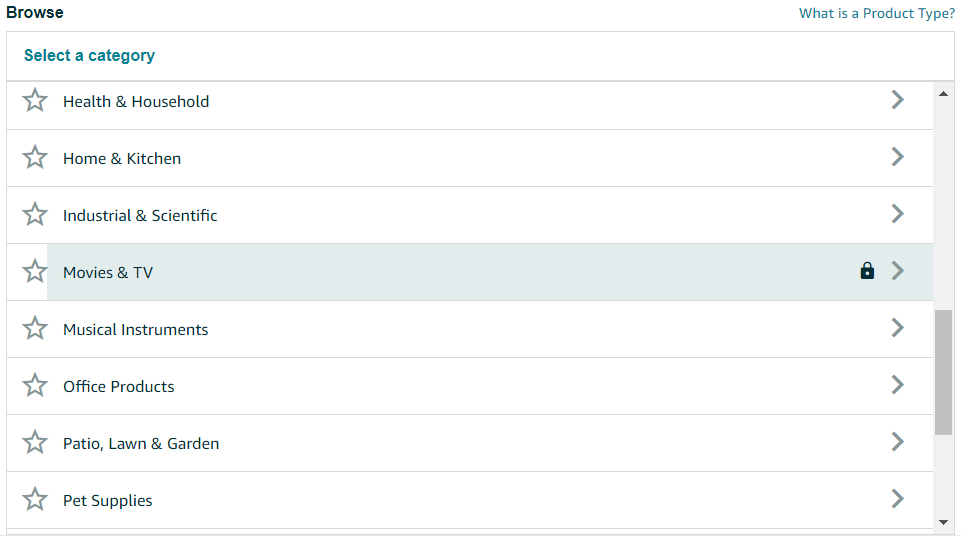The width and height of the screenshot is (961, 539).
Task: Click the scrollbar down arrow
Action: 943,522
